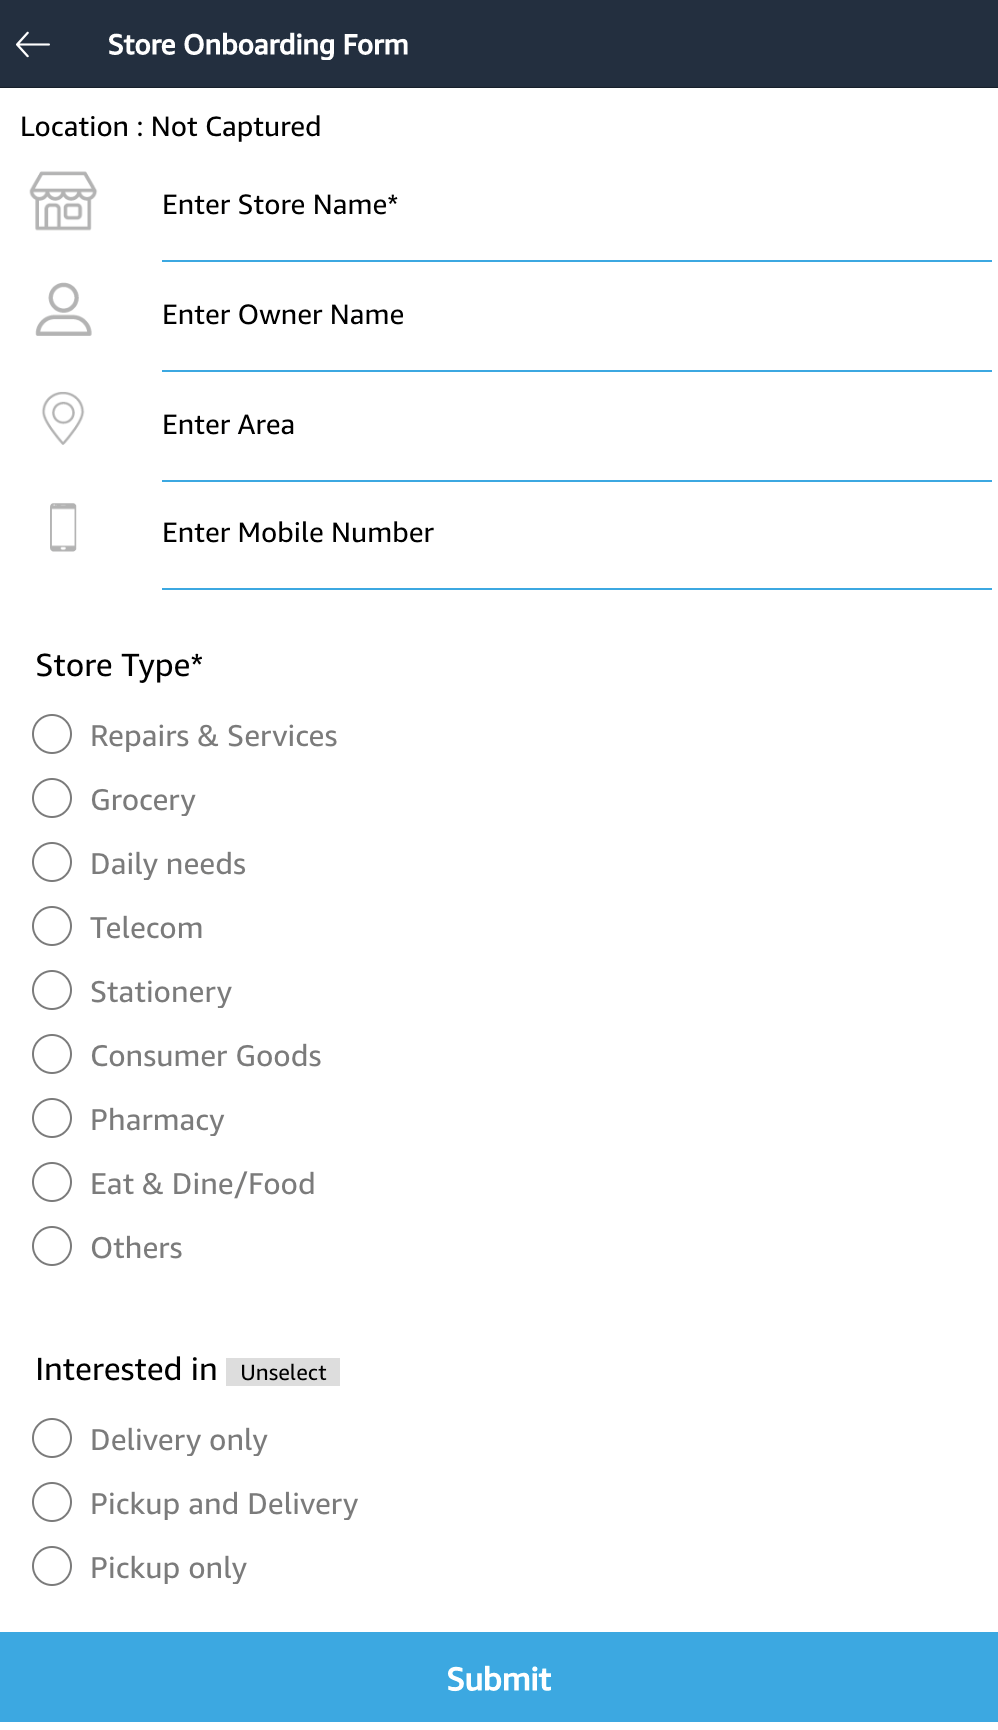
Task: Select the Pharmacy radio button
Action: coord(52,1119)
